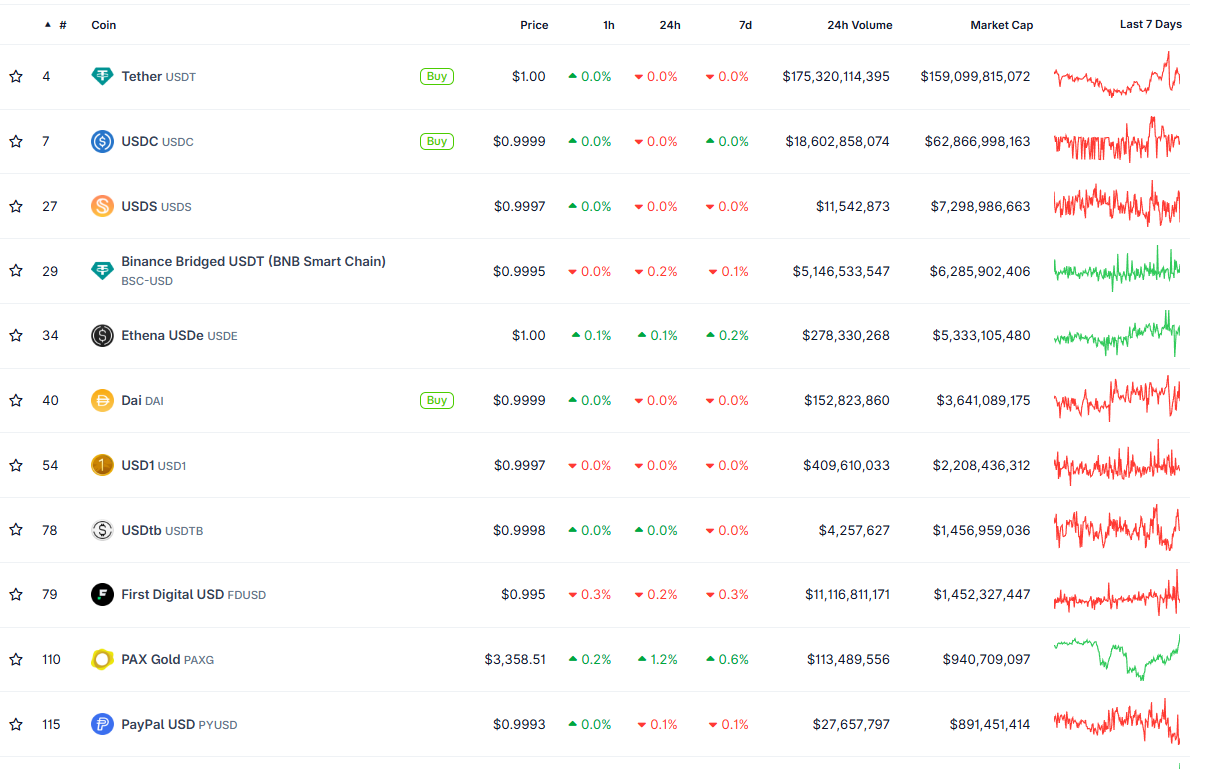Star the PayPal USD row
This screenshot has width=1217, height=769.
[x=16, y=724]
